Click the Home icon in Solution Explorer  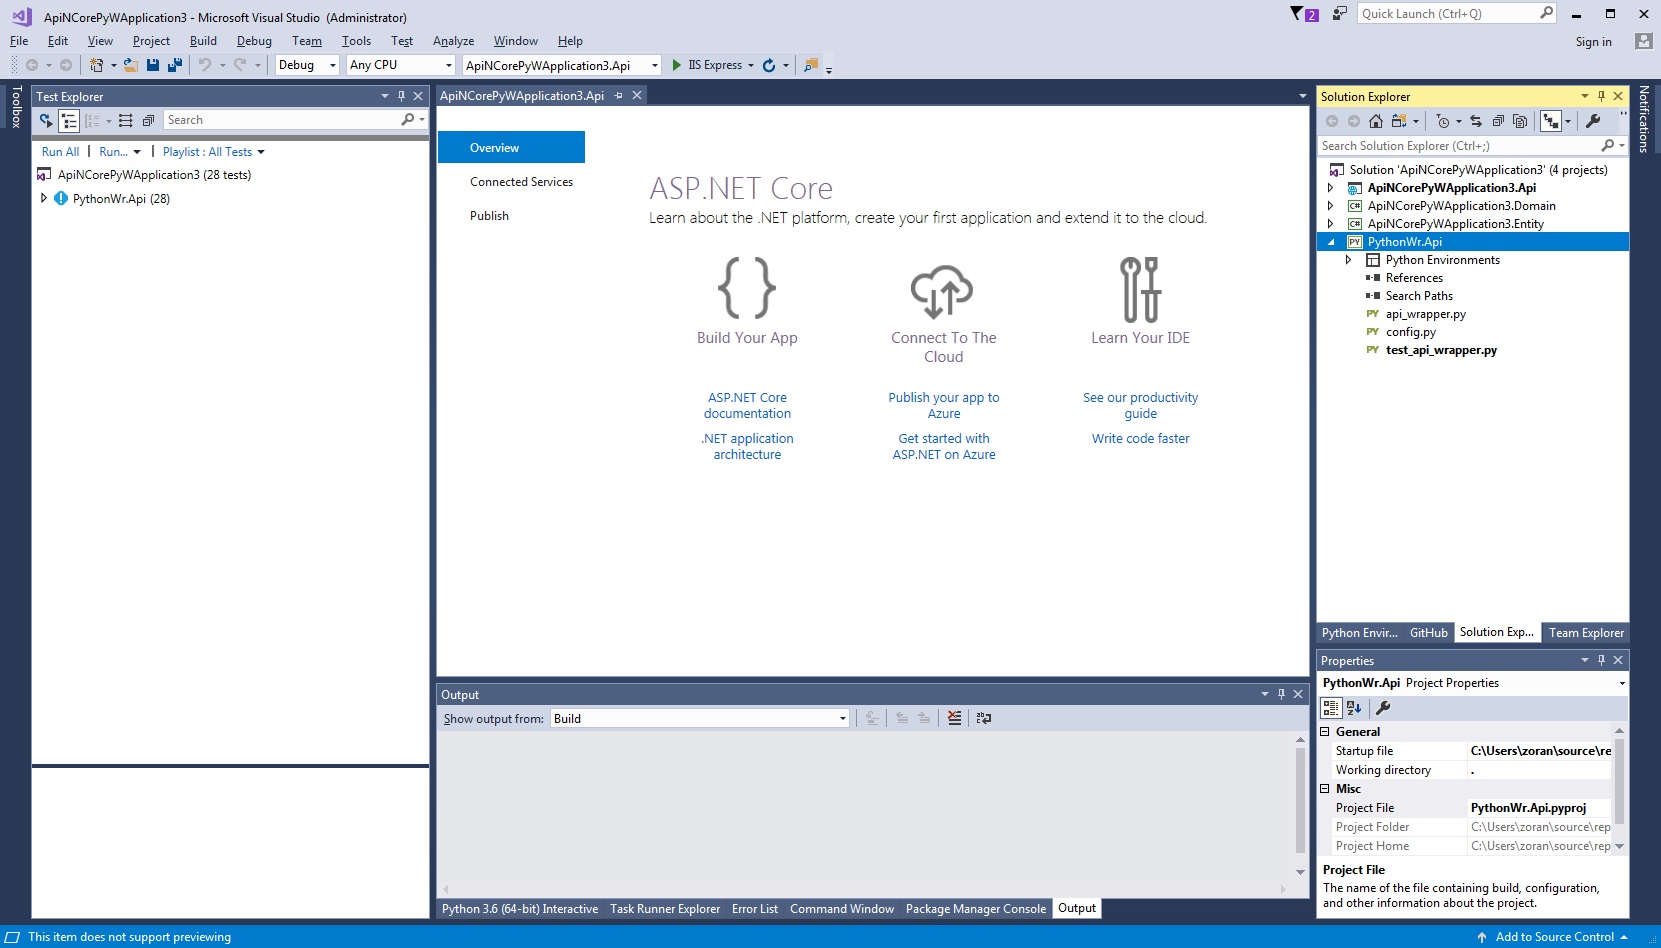[x=1377, y=120]
